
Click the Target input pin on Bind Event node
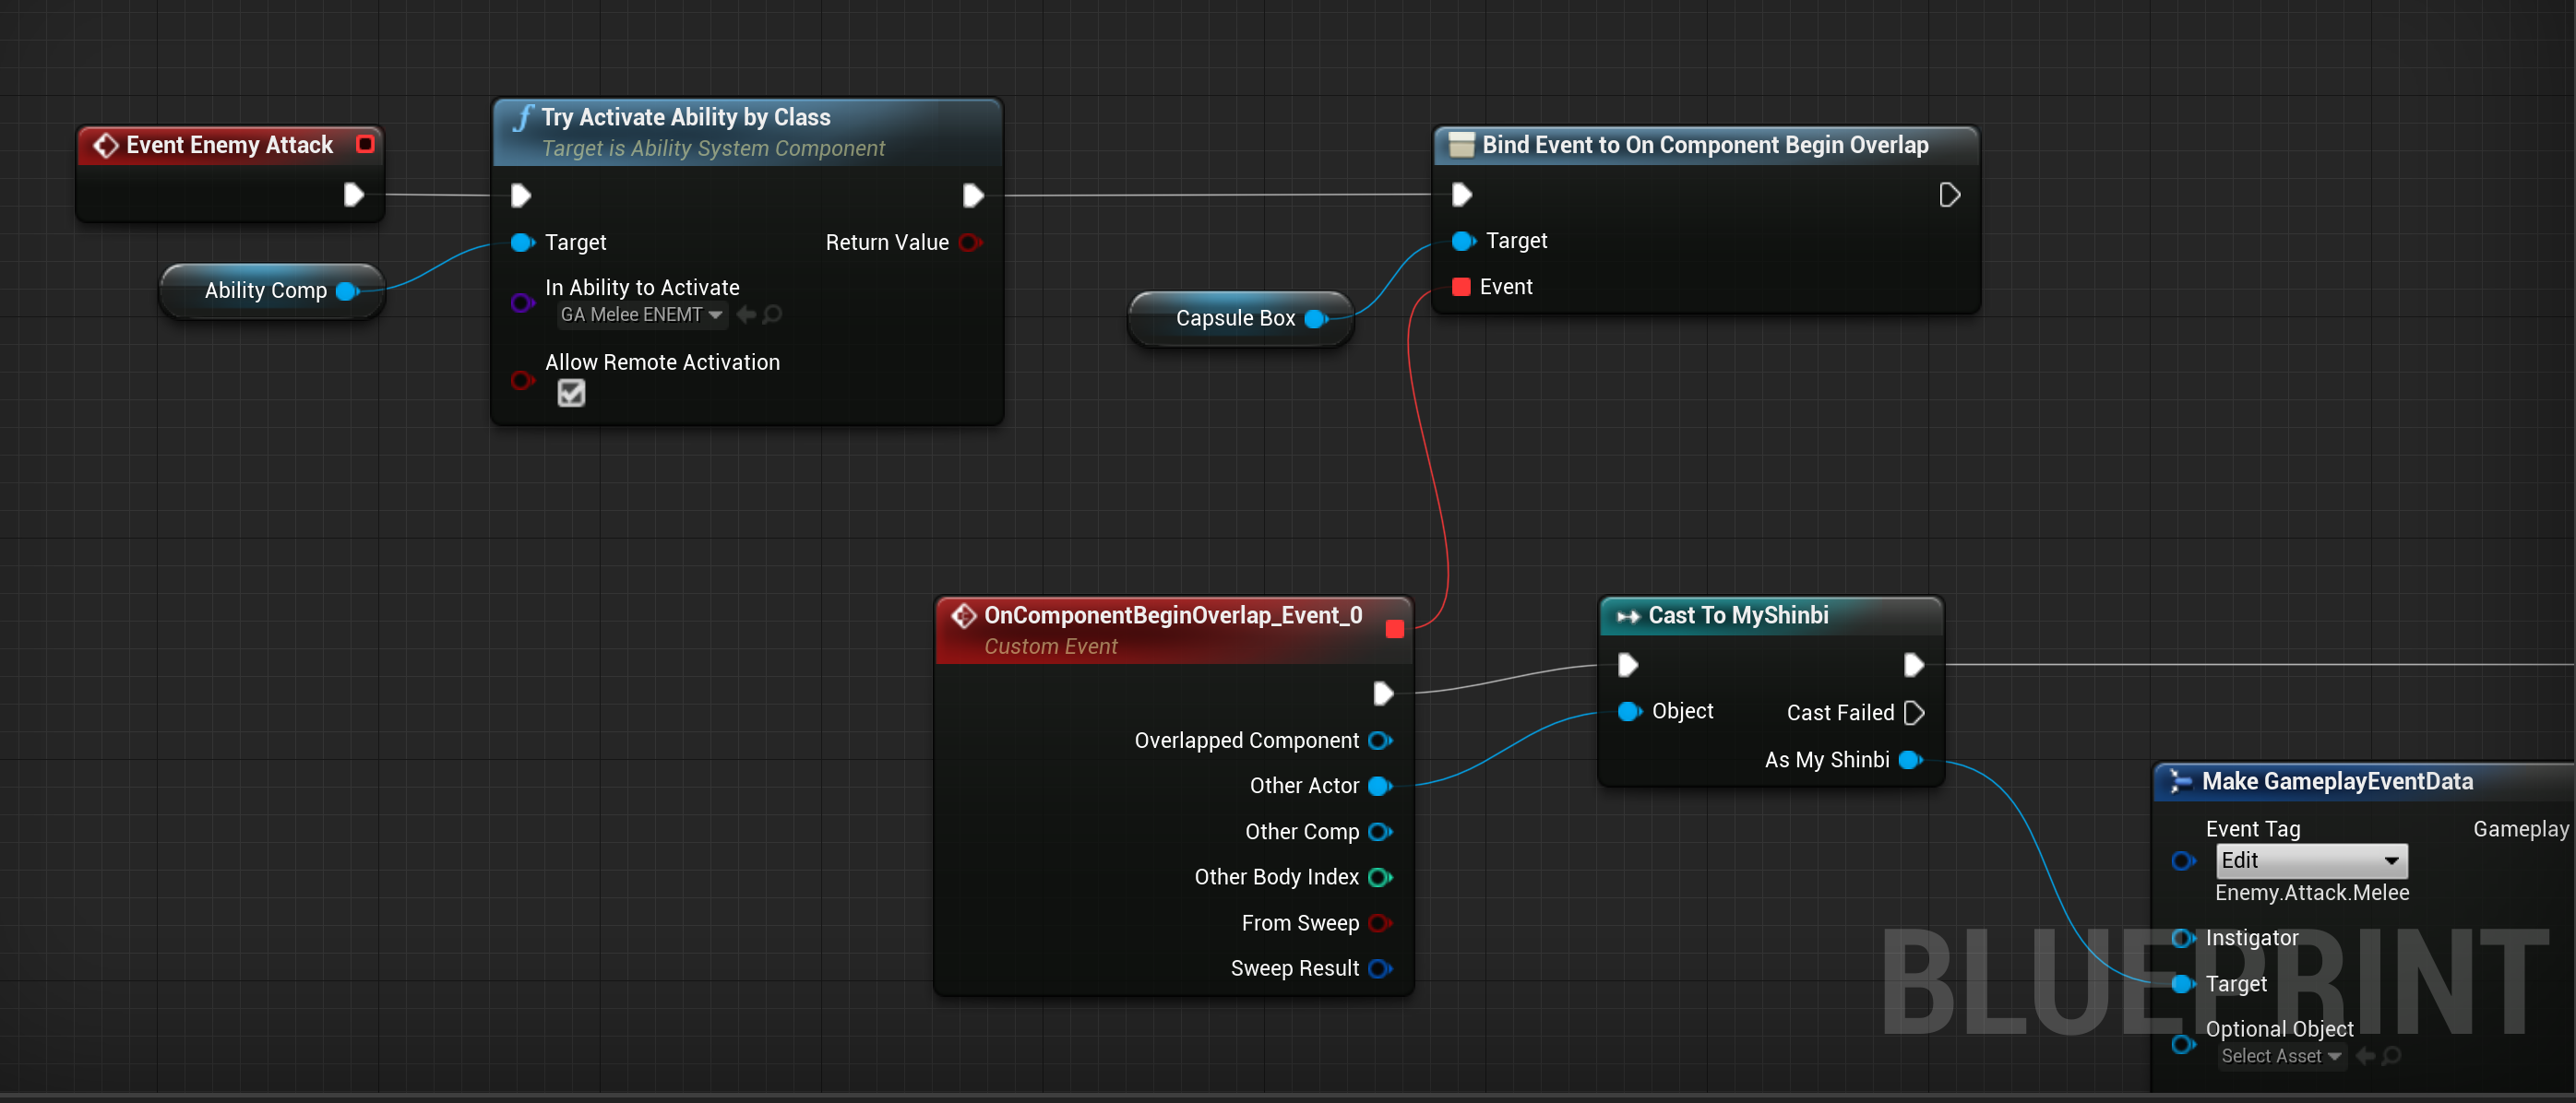[x=1463, y=240]
